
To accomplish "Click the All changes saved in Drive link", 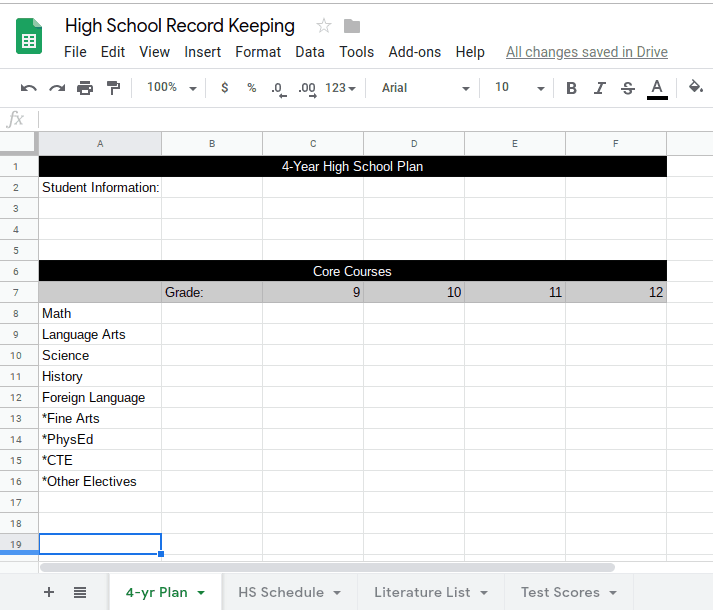I will tap(586, 52).
